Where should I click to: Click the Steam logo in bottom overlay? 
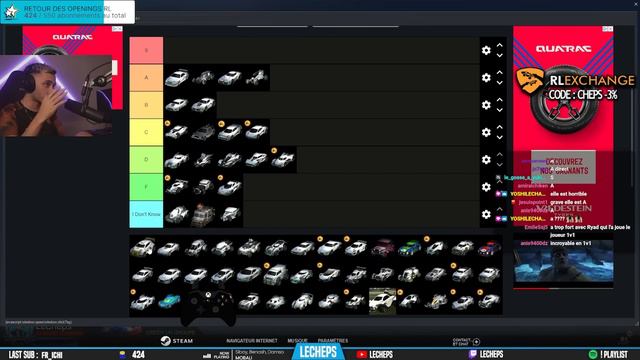(x=165, y=341)
